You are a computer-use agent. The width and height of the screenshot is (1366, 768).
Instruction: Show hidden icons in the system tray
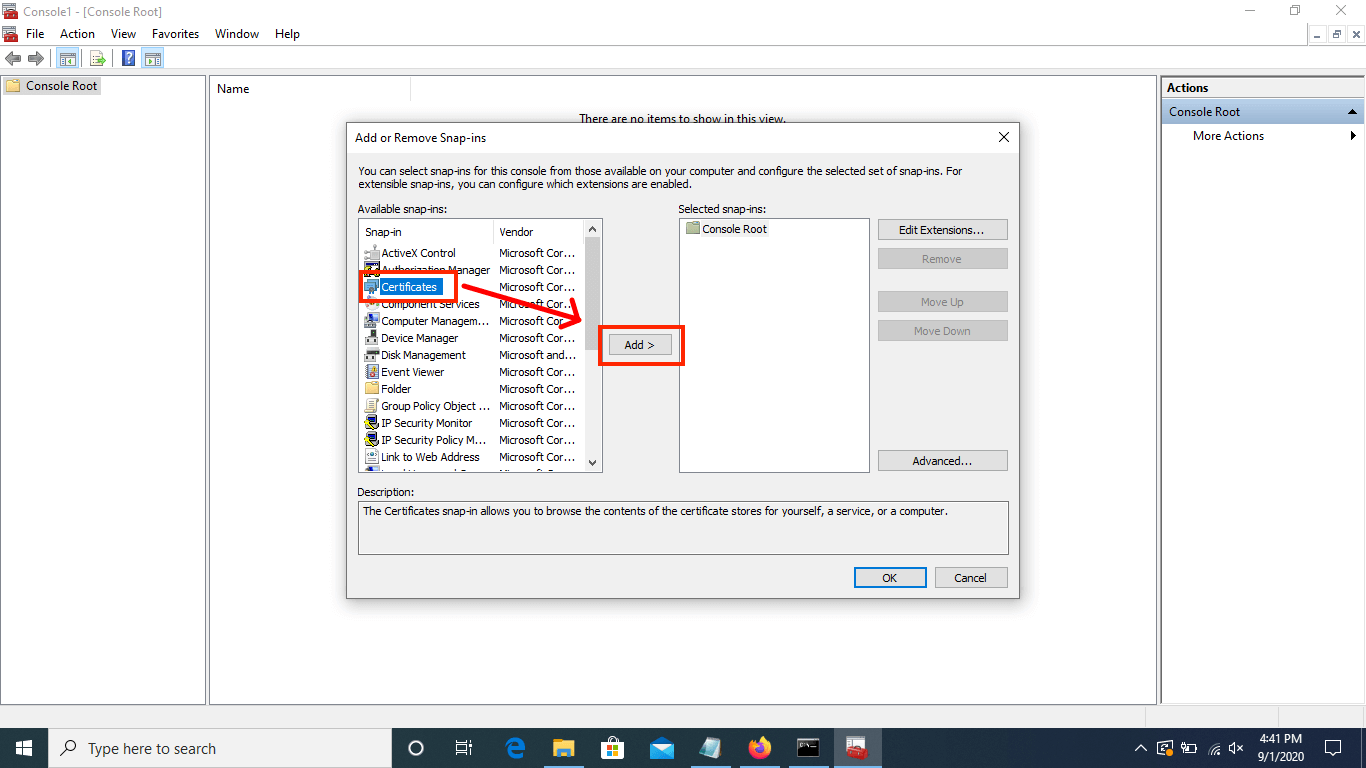click(1140, 747)
